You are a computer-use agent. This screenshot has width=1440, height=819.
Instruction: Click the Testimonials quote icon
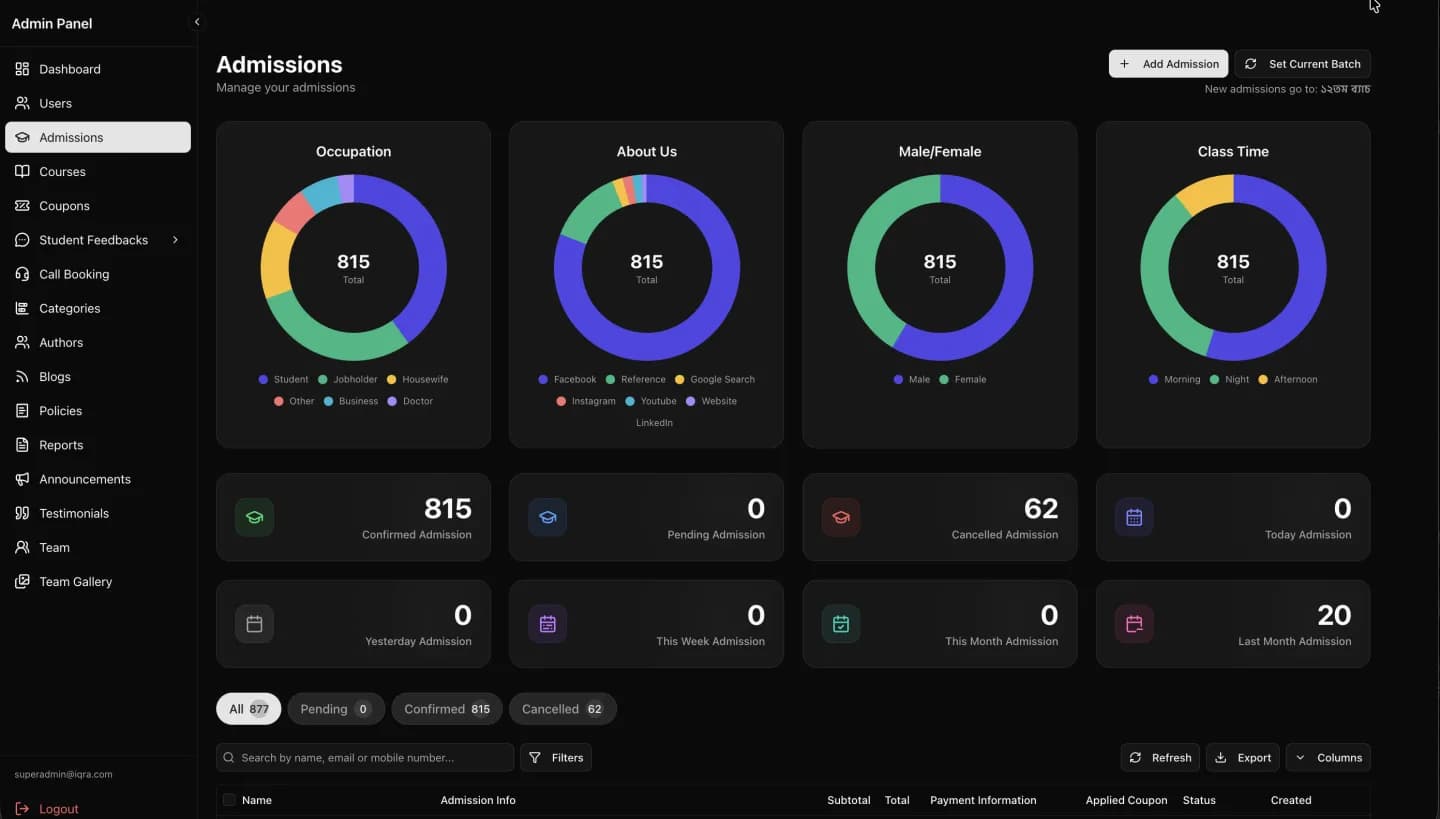pos(22,513)
